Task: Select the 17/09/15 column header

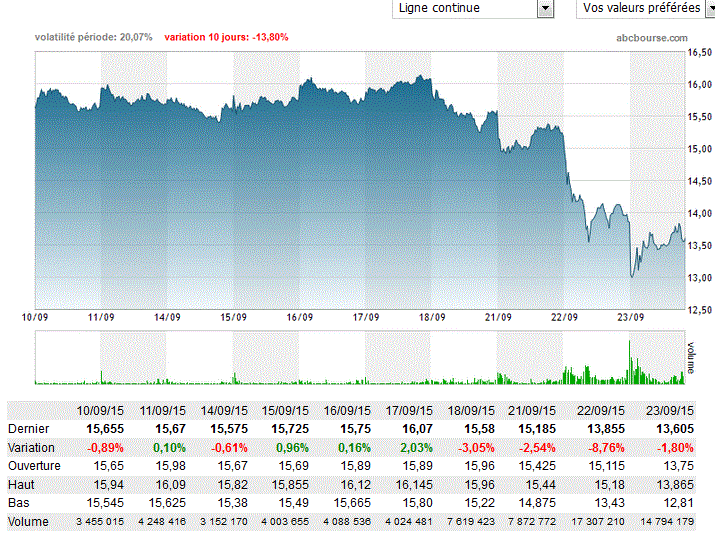Action: 409,411
